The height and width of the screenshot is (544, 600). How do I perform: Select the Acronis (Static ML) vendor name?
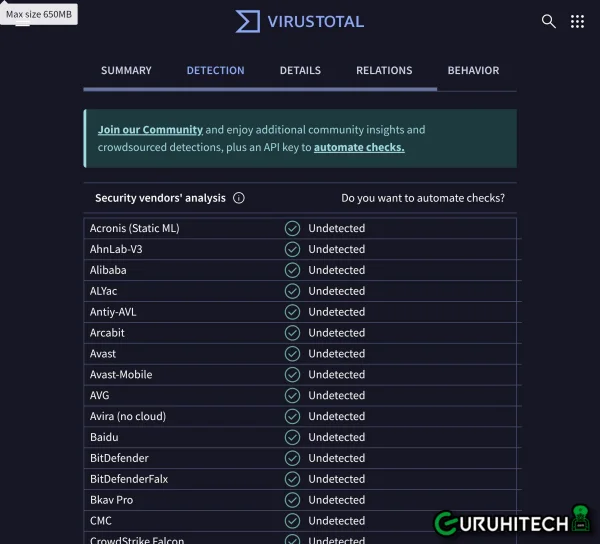[135, 228]
